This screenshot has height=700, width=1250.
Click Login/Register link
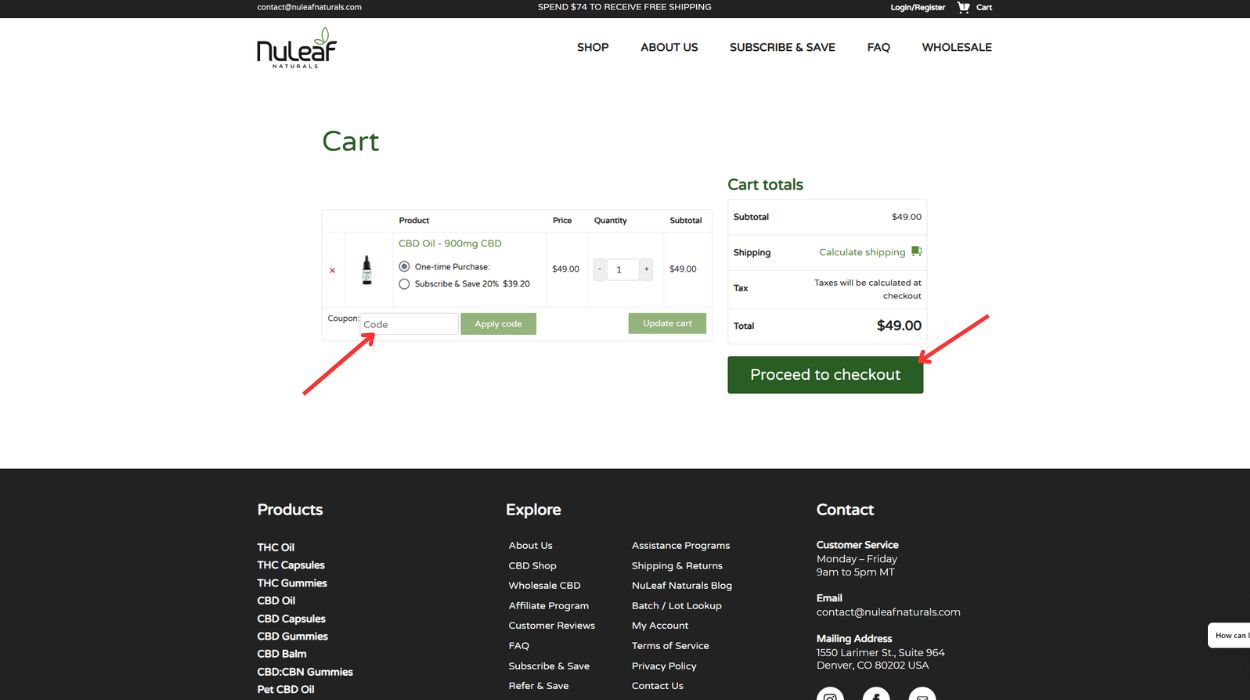tap(918, 7)
